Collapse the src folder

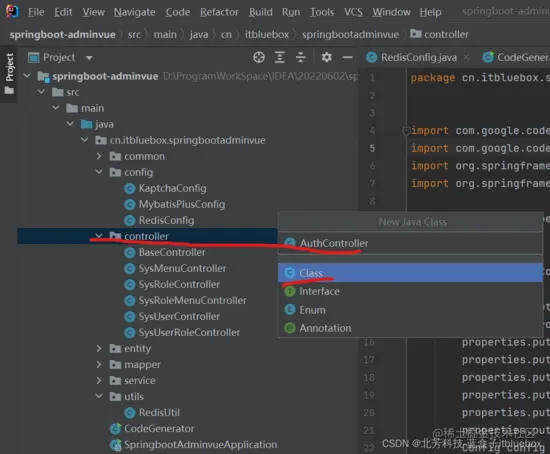(x=41, y=92)
